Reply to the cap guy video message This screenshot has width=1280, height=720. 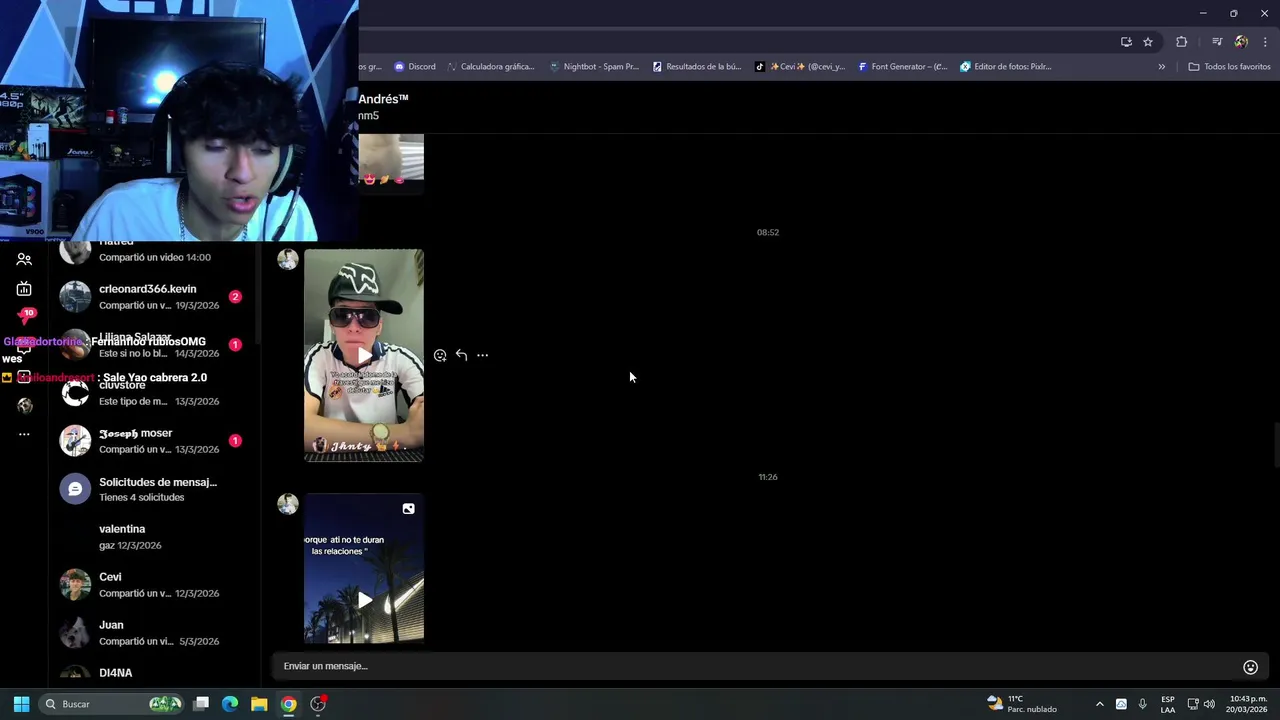pos(461,355)
